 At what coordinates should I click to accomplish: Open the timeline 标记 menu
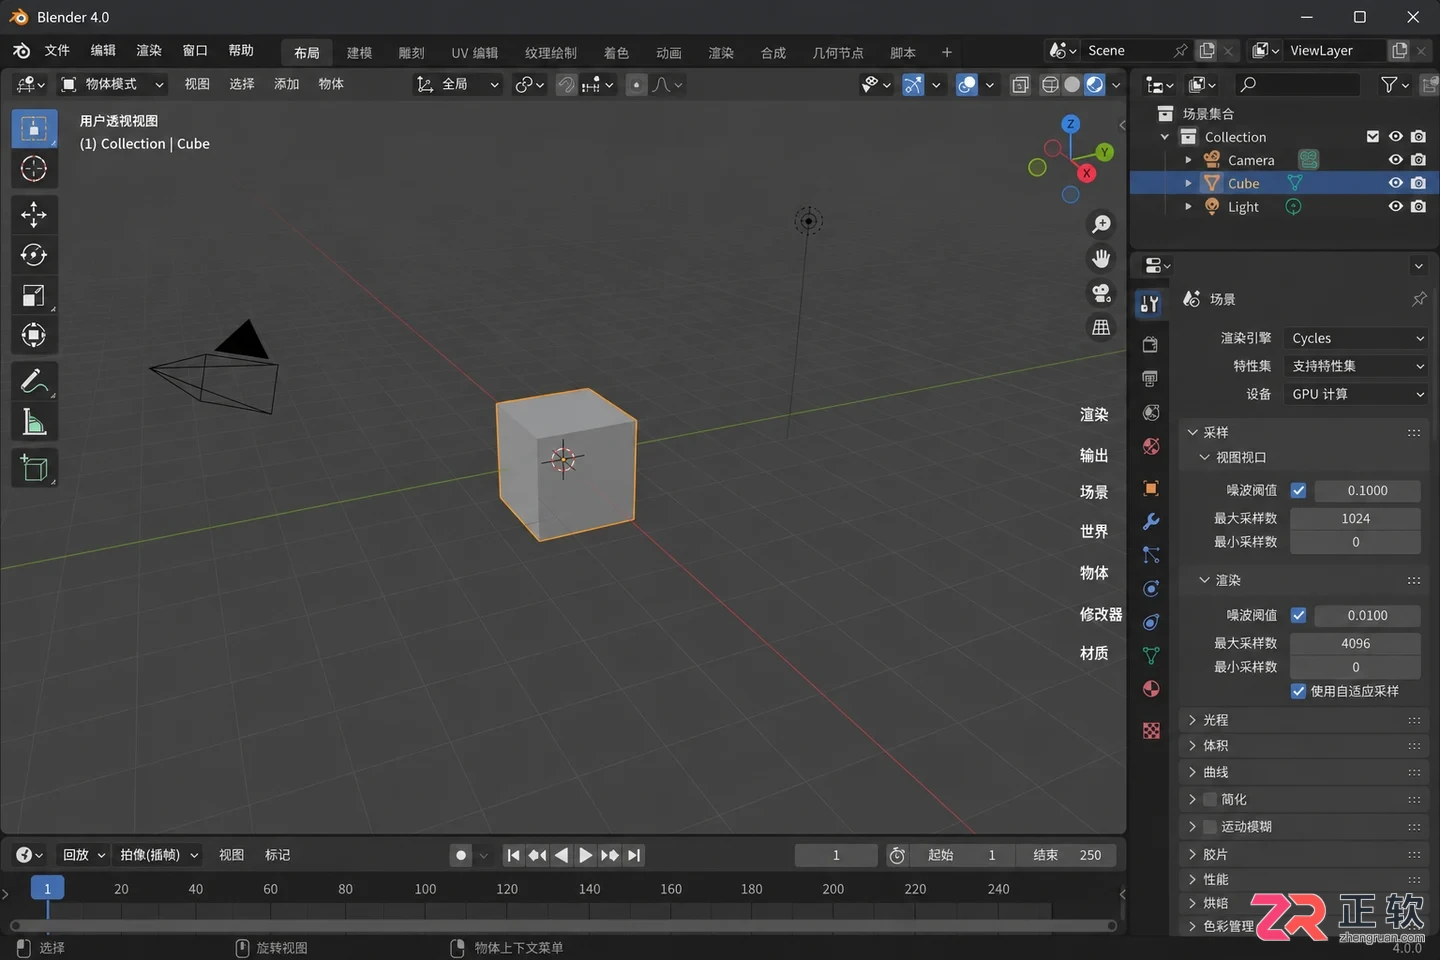point(278,855)
